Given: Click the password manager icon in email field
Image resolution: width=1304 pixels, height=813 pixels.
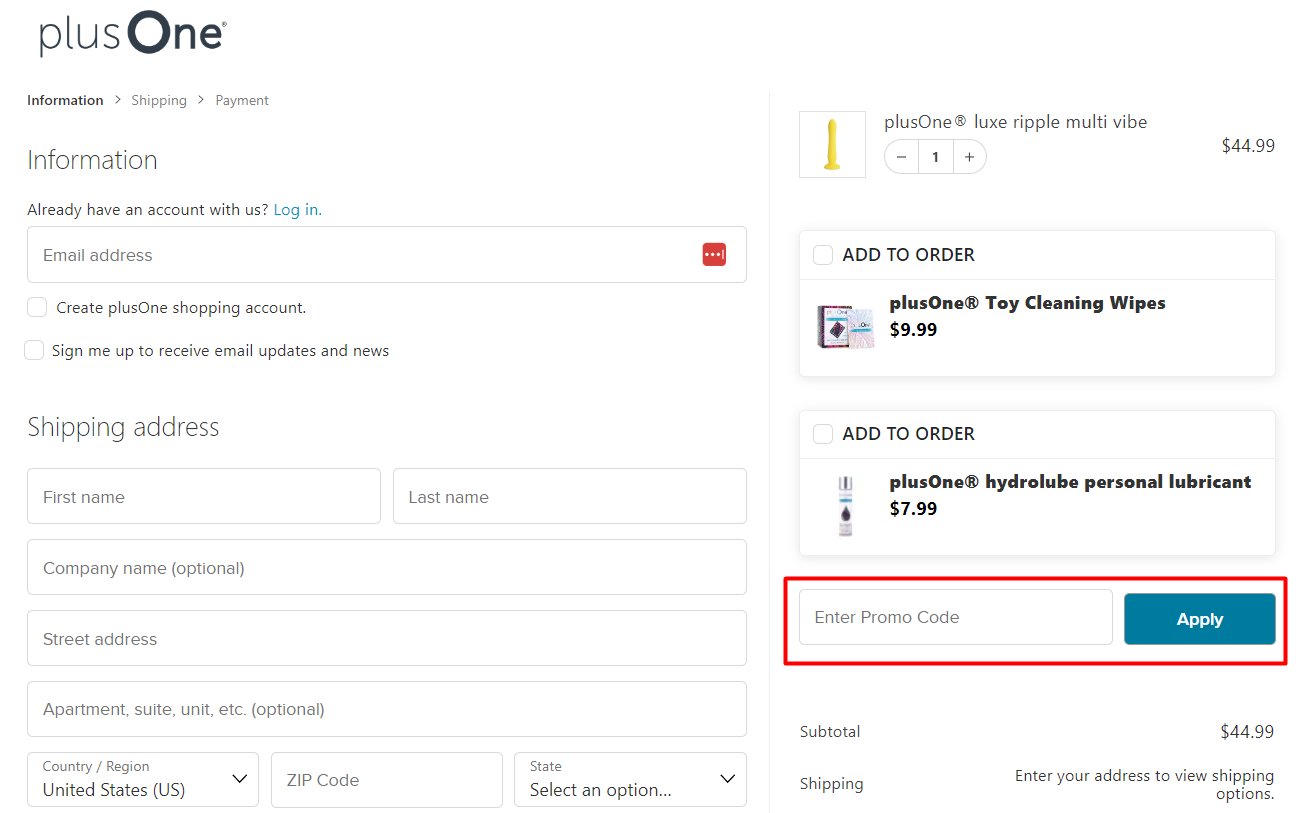Looking at the screenshot, I should [x=714, y=255].
